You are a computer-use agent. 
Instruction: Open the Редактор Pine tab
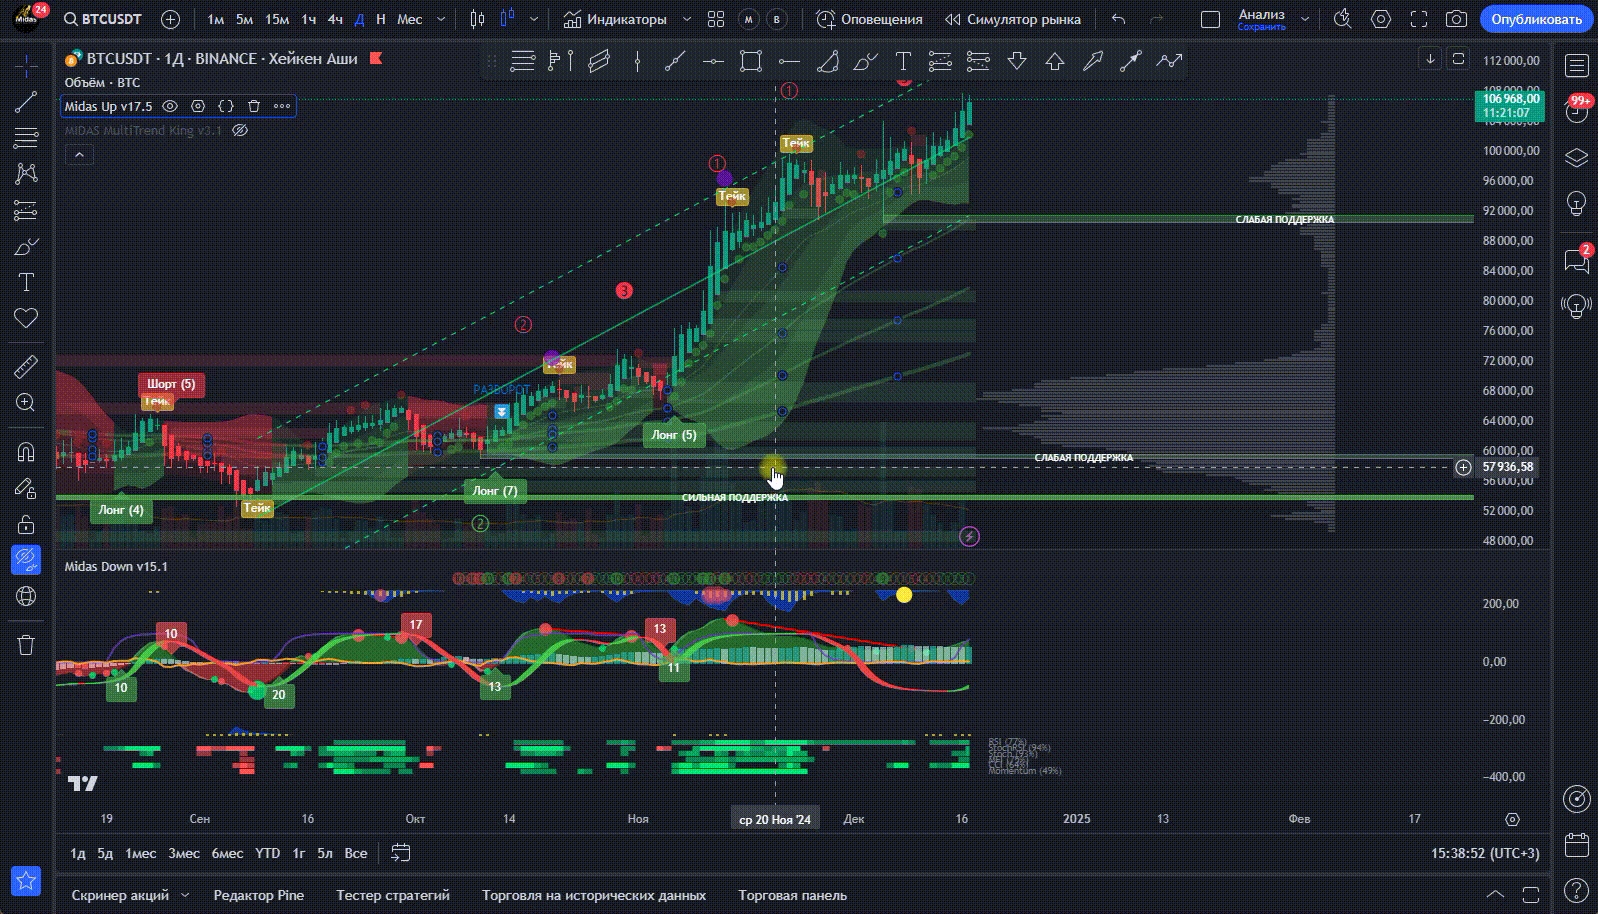coord(258,895)
